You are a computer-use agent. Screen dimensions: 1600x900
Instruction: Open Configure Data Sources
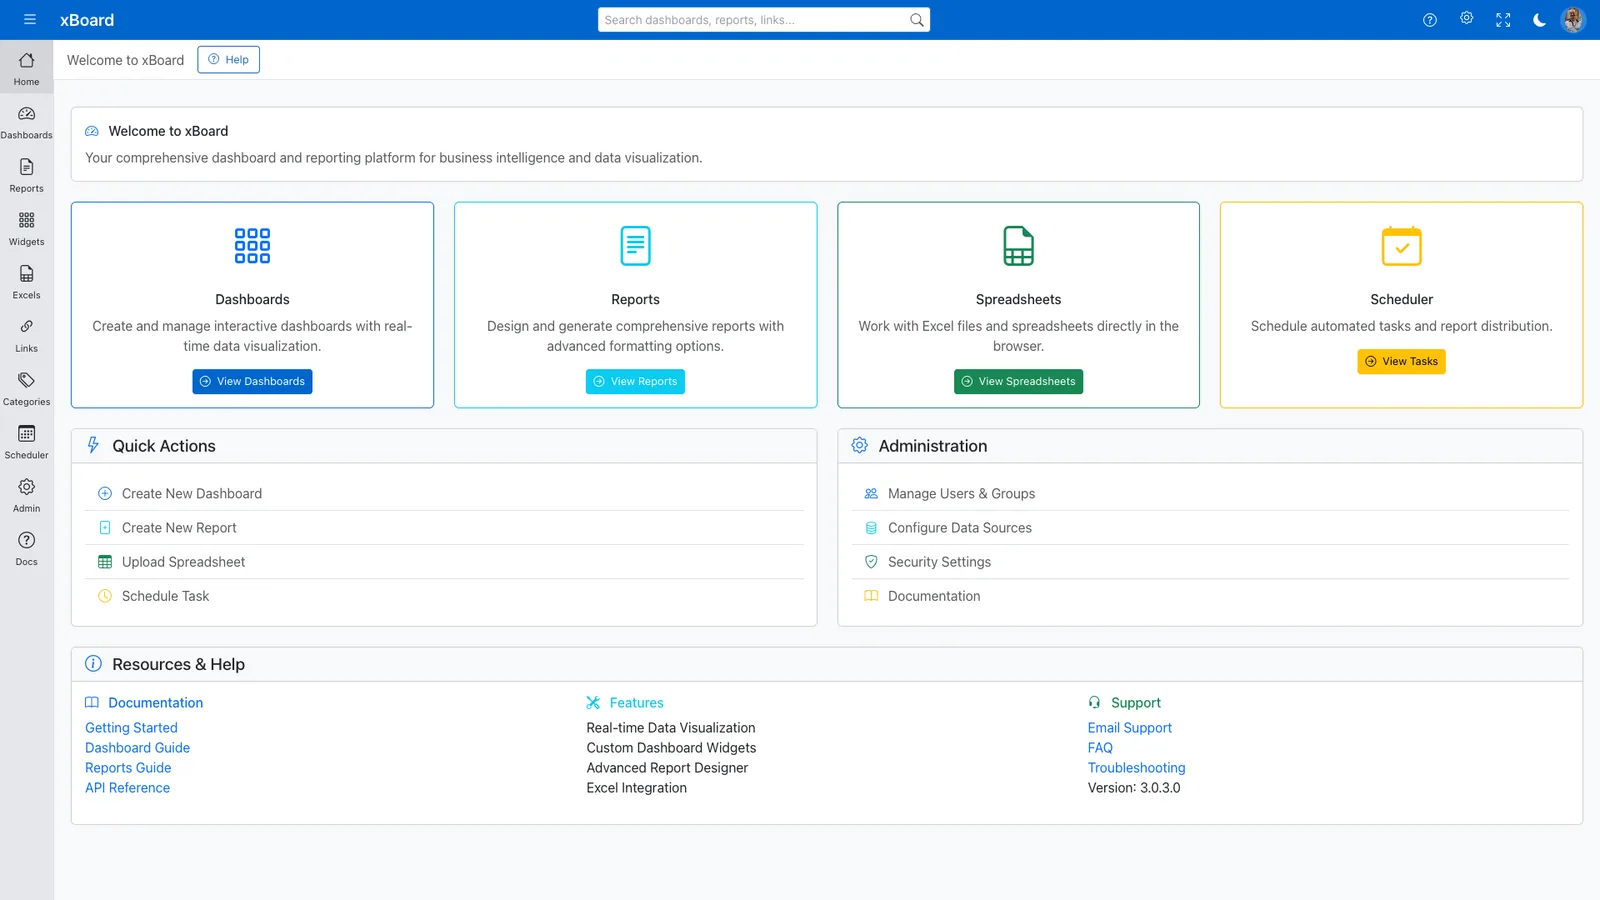click(x=1210, y=528)
